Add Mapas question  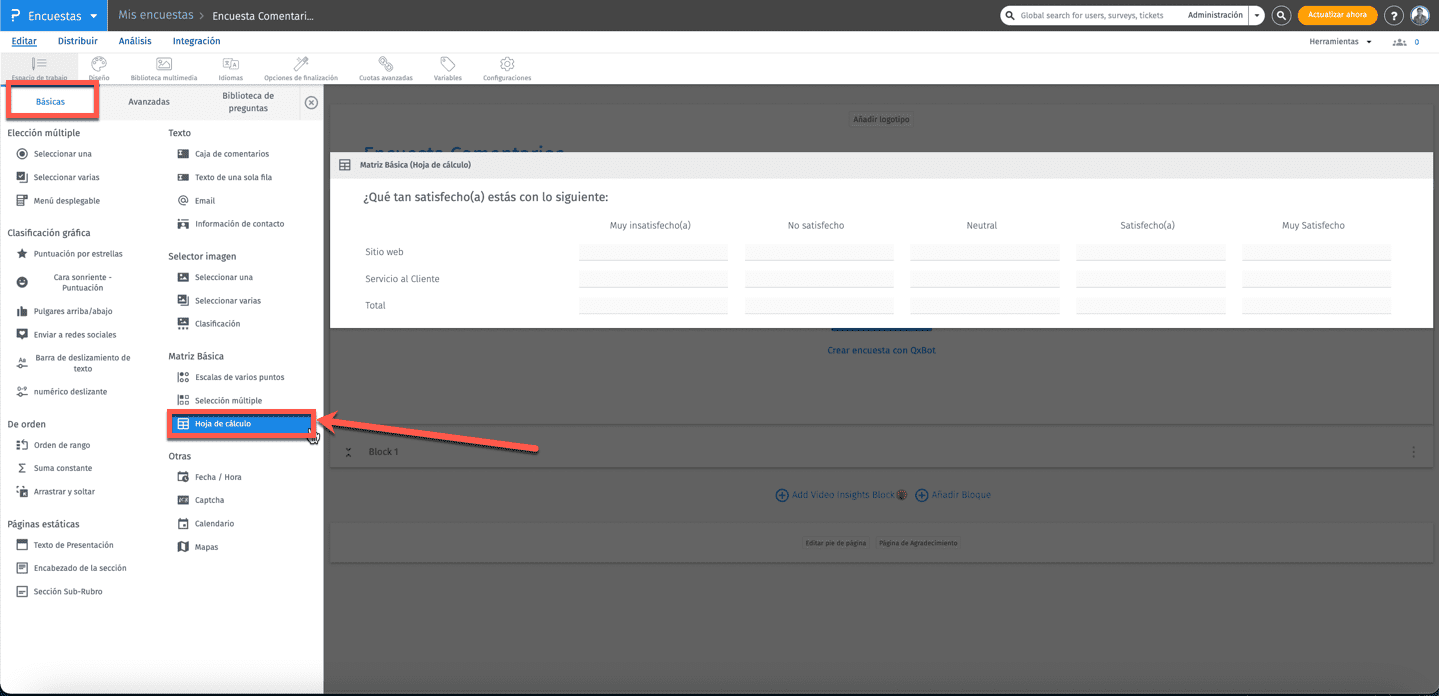197,547
